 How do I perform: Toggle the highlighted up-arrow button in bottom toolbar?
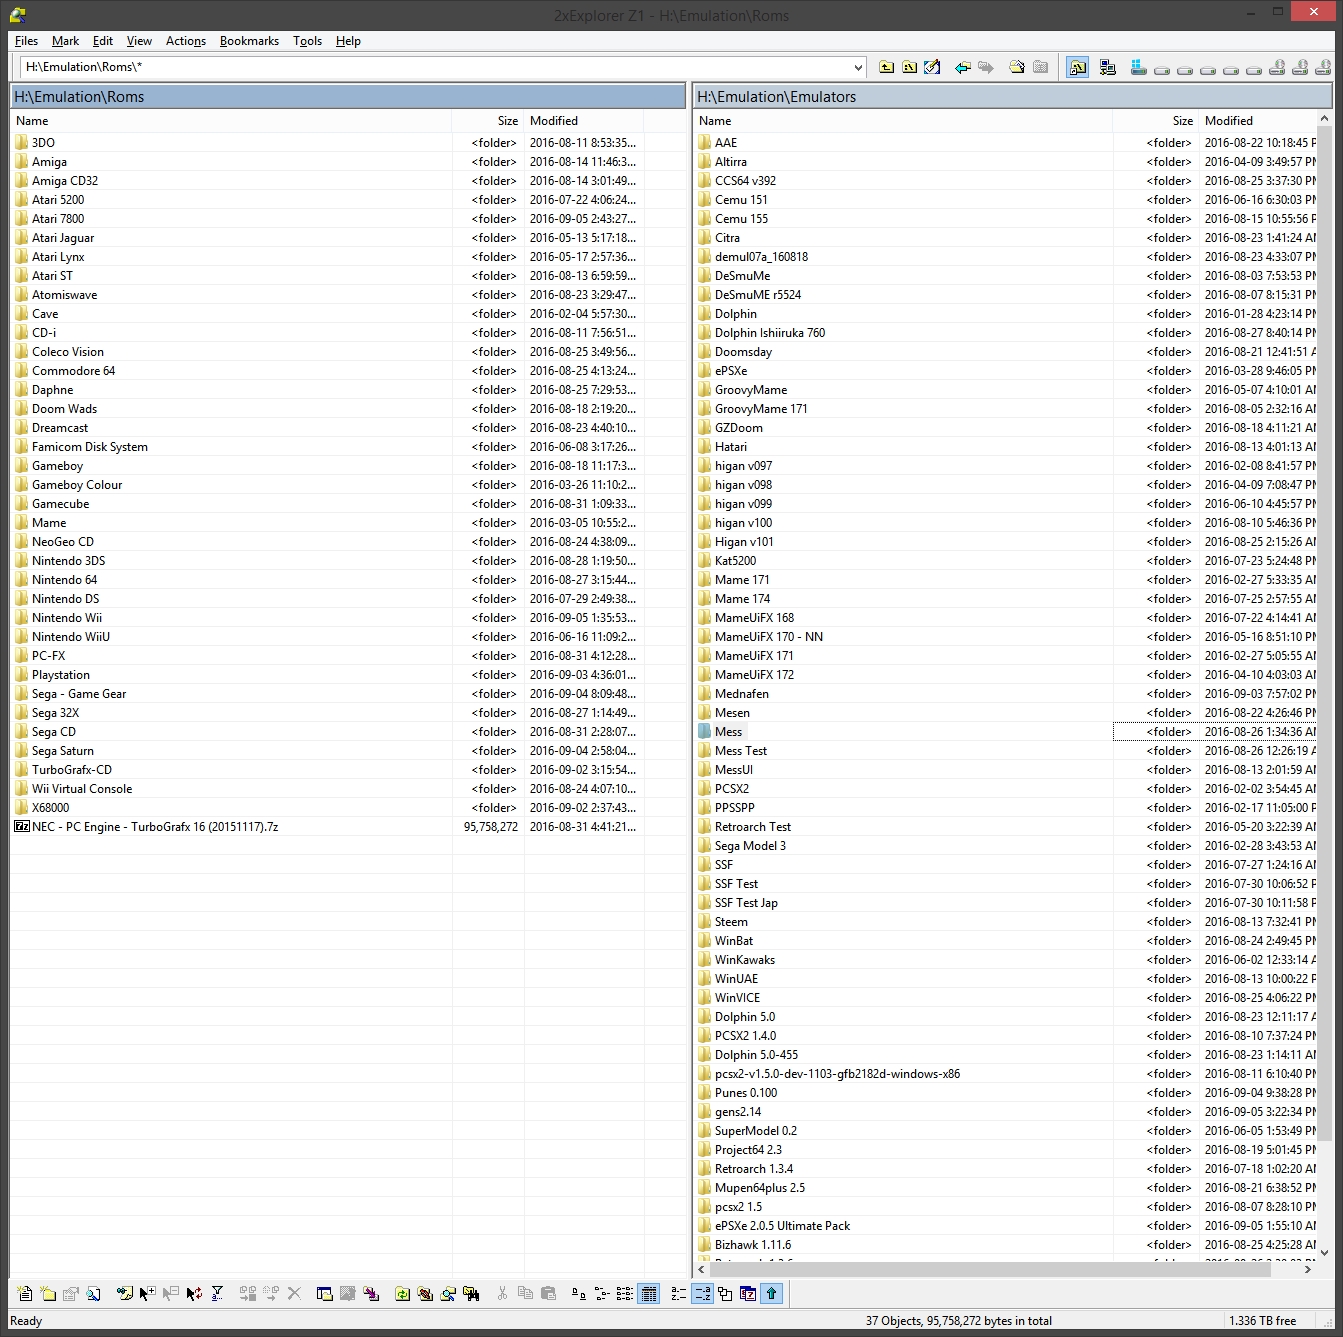(x=771, y=1293)
